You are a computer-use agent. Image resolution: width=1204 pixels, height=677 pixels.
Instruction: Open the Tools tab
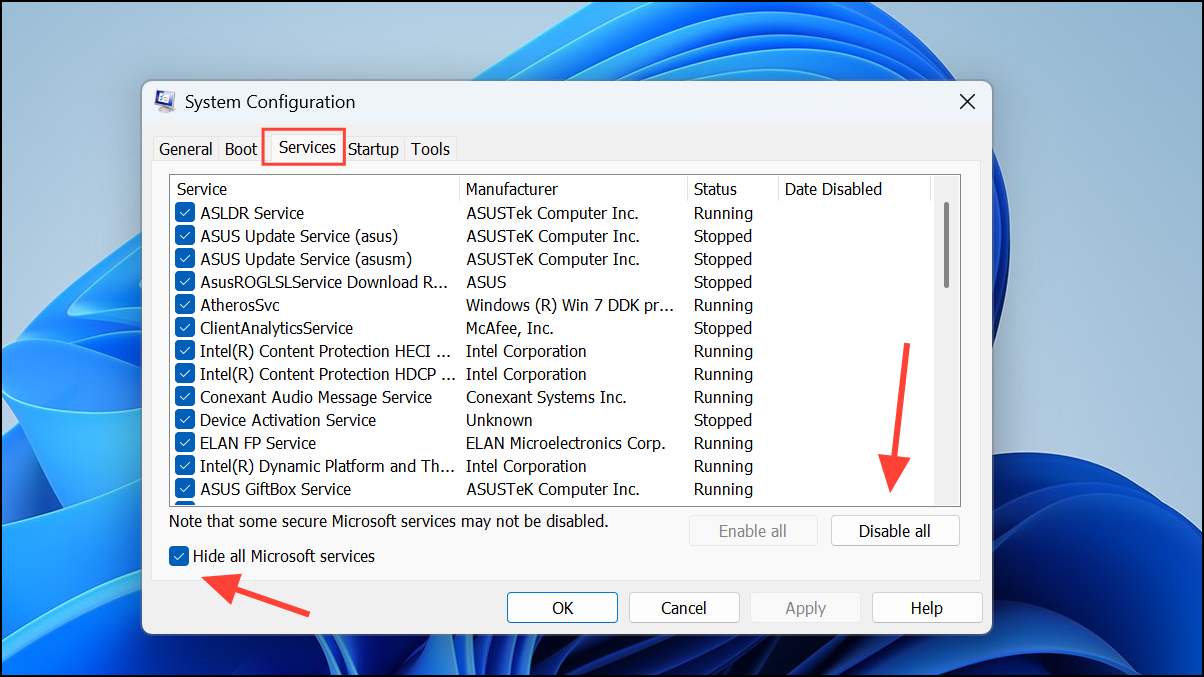coord(430,148)
